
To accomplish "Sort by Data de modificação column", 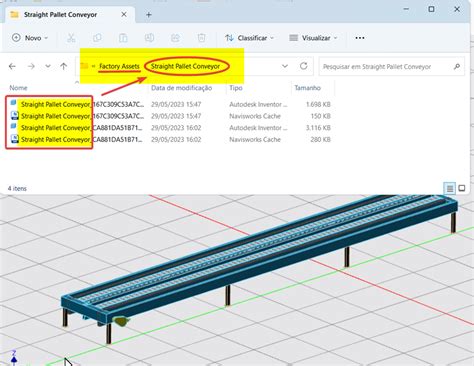I will point(181,88).
